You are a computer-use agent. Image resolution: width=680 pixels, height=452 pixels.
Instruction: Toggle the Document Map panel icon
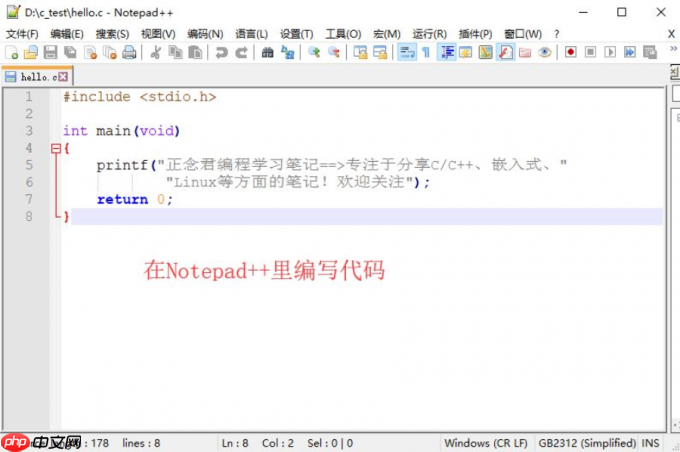pos(486,52)
